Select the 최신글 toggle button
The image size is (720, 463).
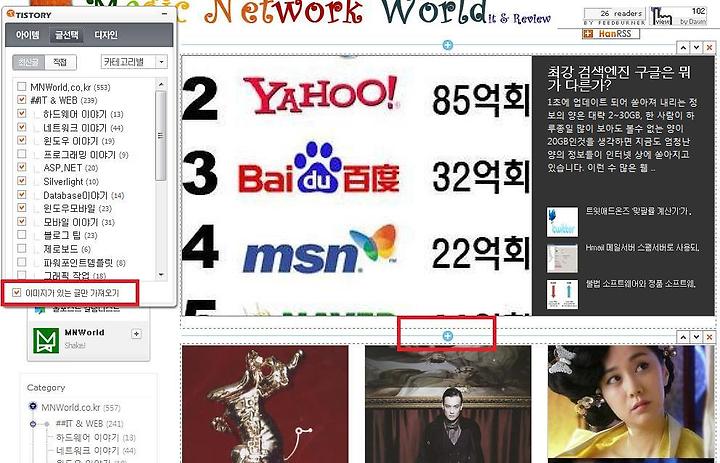28,62
